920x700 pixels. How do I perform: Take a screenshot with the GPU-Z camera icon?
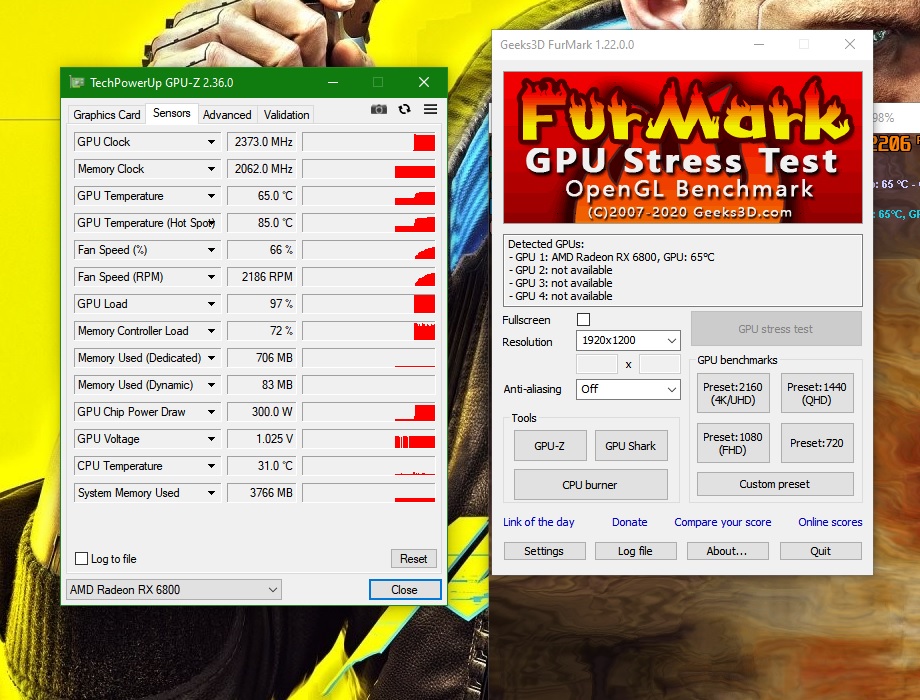[x=378, y=110]
